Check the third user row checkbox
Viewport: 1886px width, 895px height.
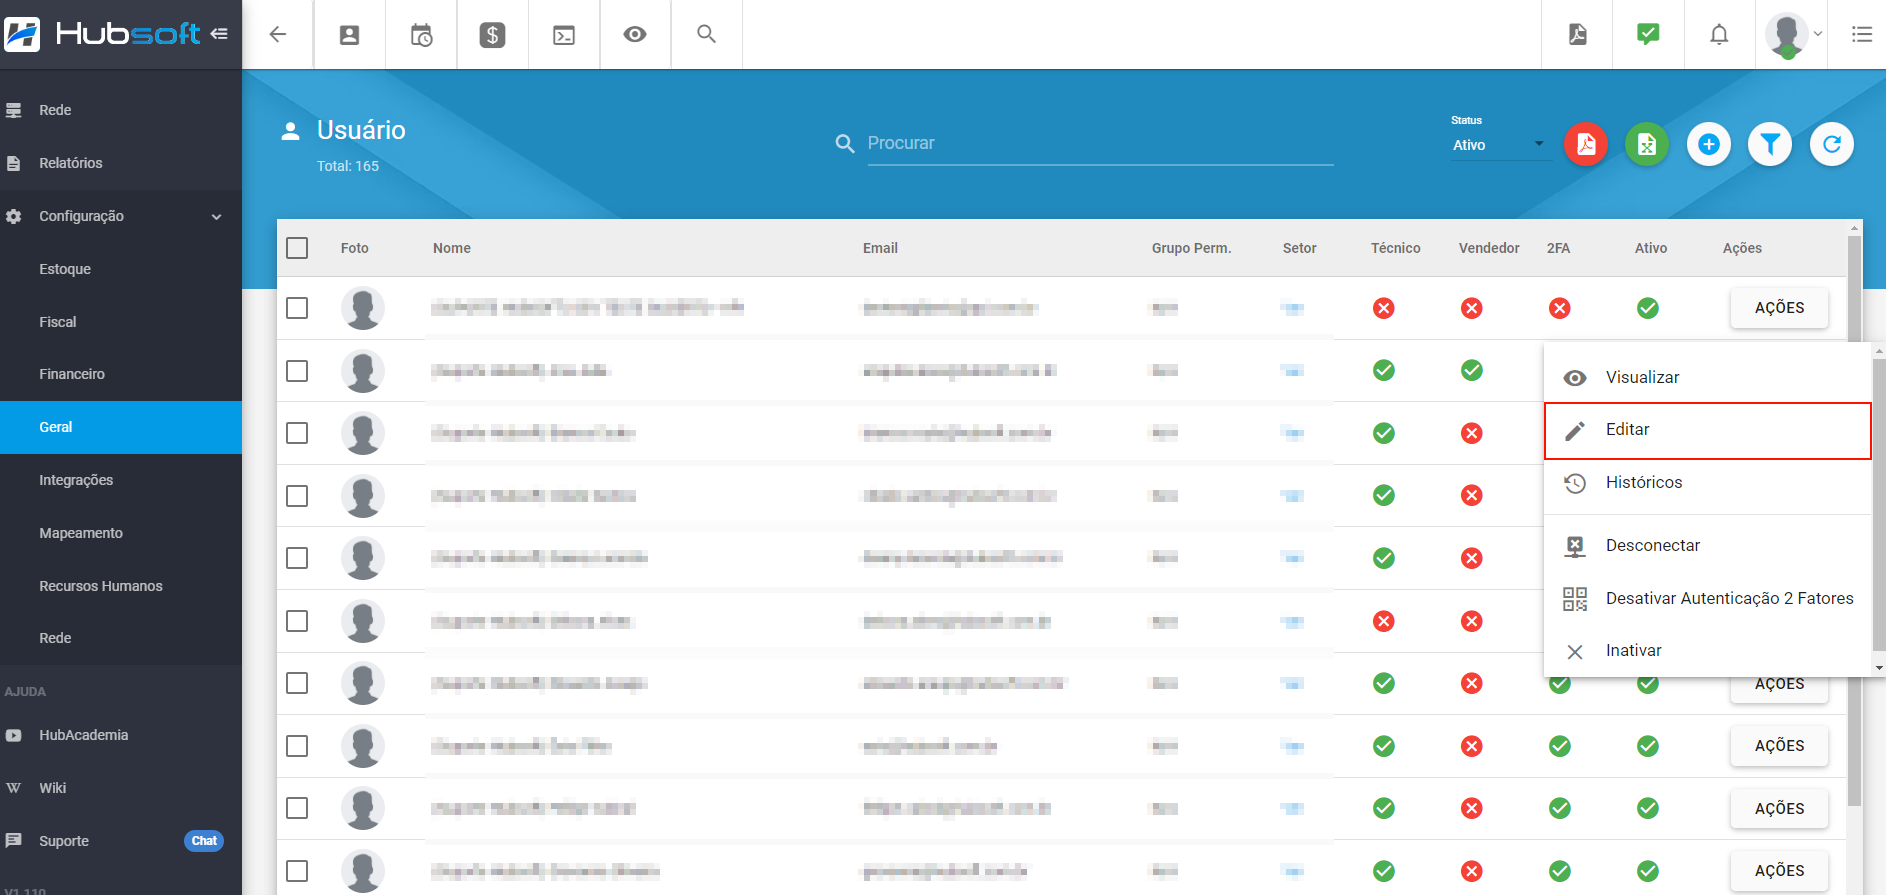(297, 433)
